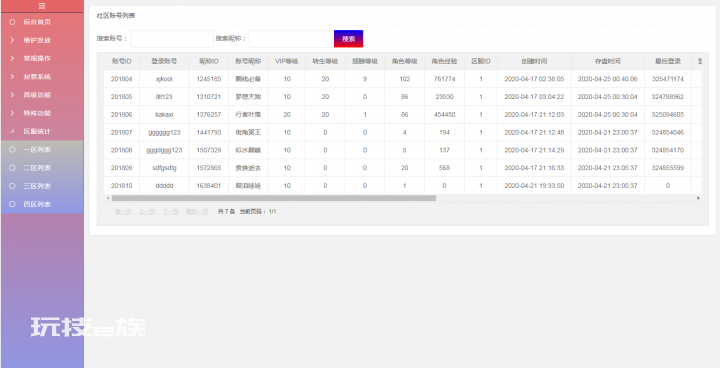Viewport: 720px width, 368px height.
Task: Click nickname ID 1310721
Action: 209,97
